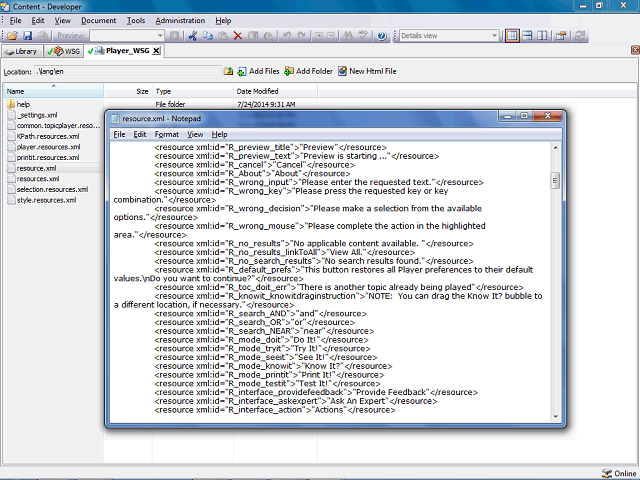Viewport: 640px width, 480px height.
Task: Sort by the Size column header
Action: [x=128, y=91]
